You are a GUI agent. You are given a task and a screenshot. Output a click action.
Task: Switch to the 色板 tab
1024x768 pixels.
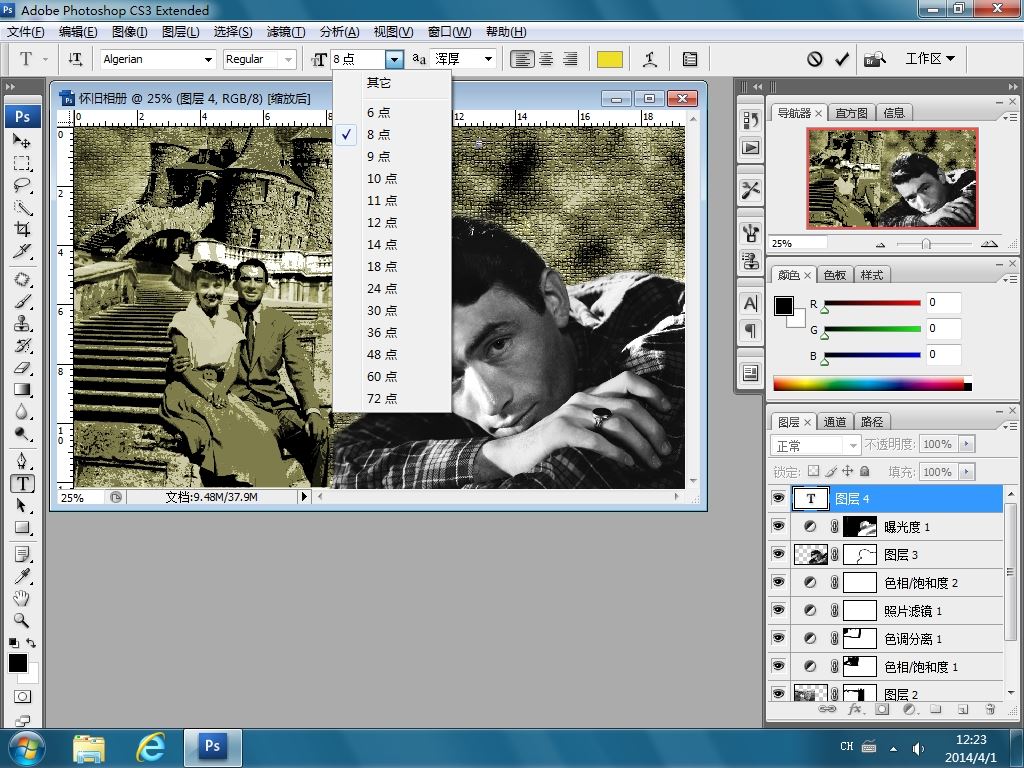(835, 275)
